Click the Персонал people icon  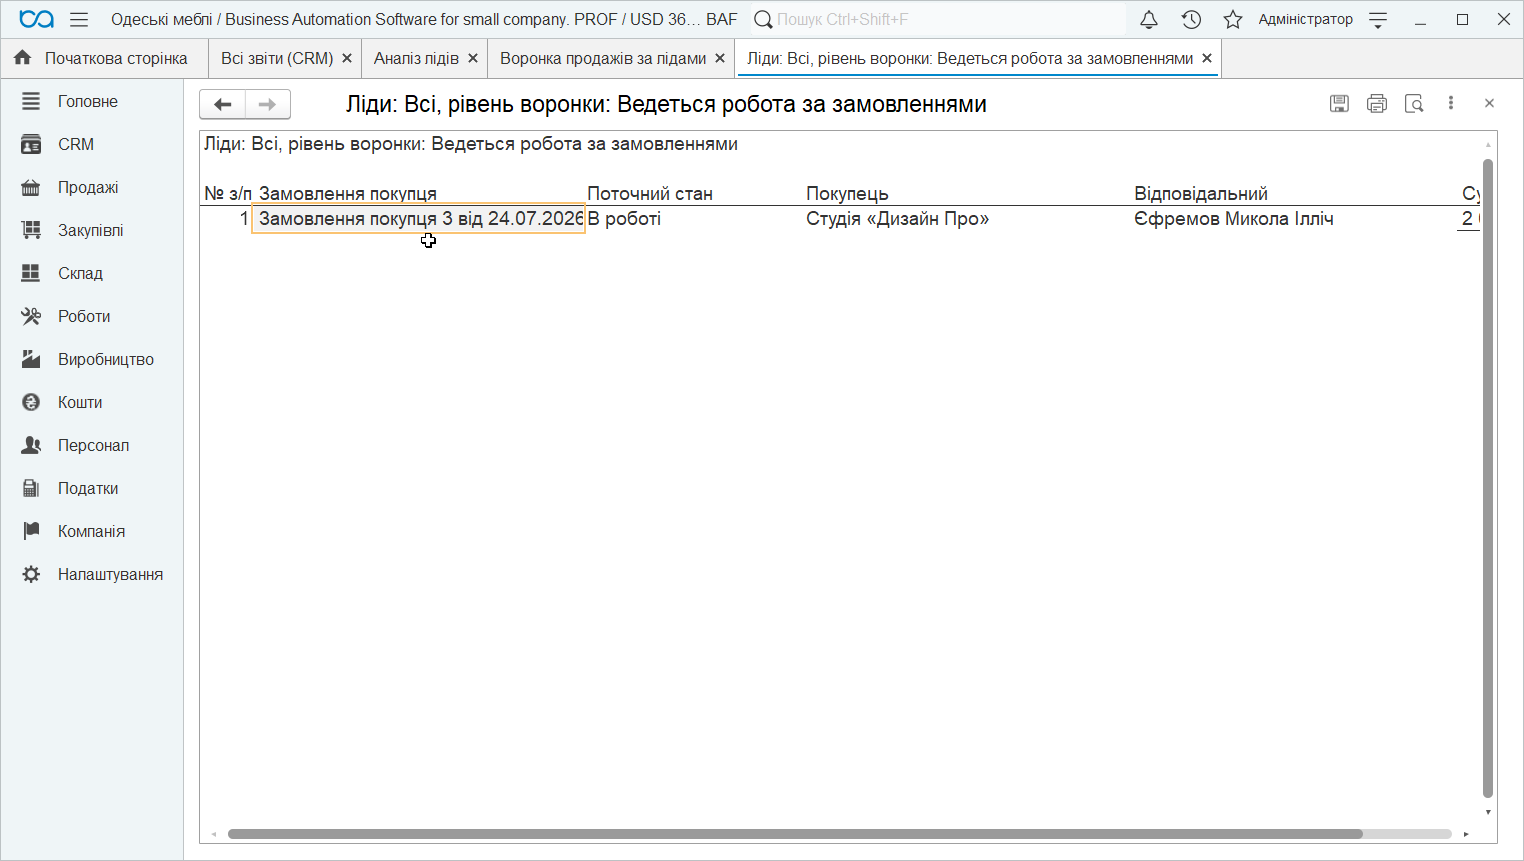coord(31,445)
